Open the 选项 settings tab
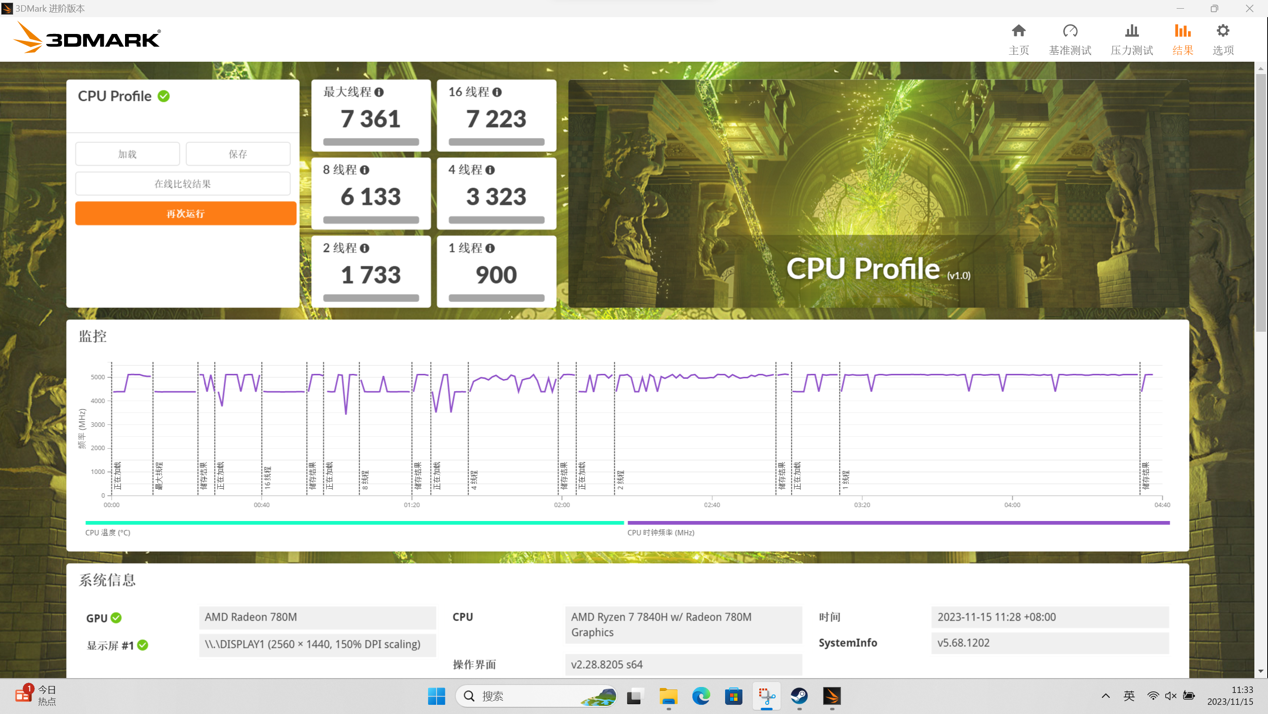 [1223, 39]
